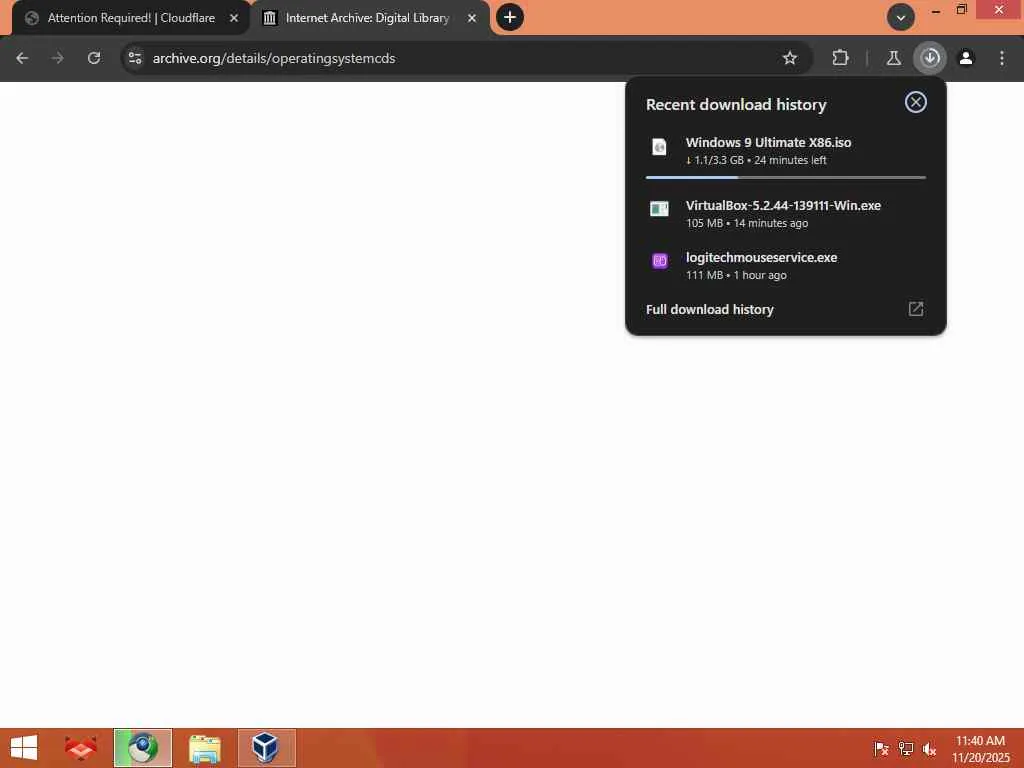Close the Cloudflare tab

[x=234, y=18]
